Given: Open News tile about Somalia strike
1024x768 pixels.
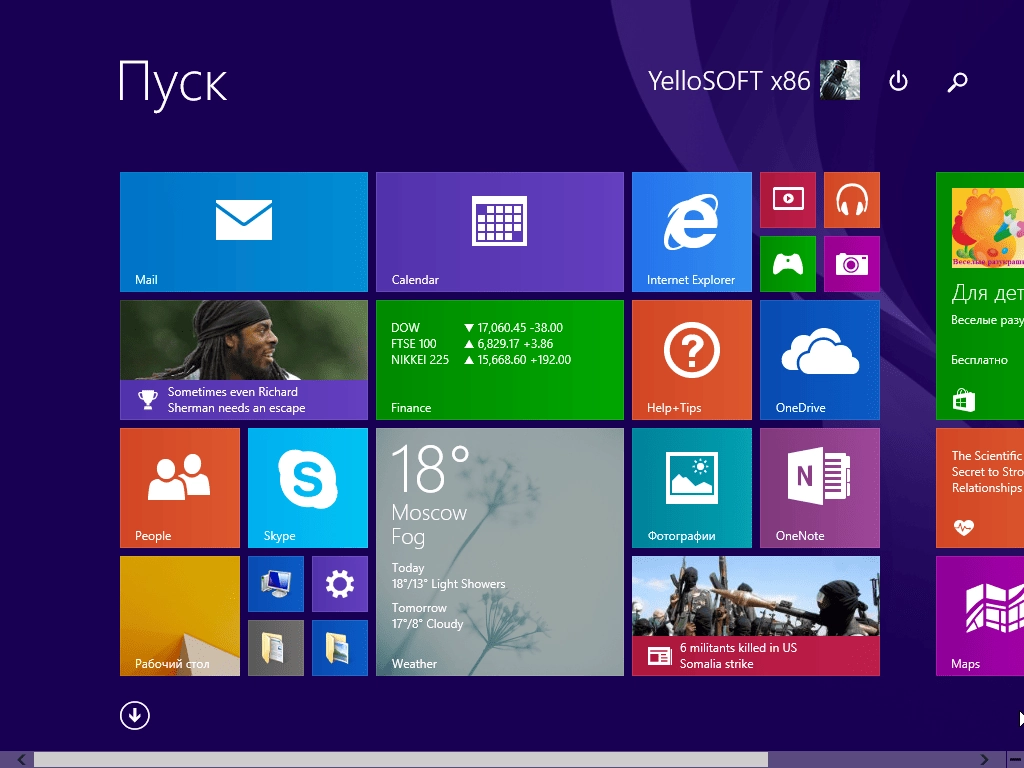Looking at the screenshot, I should [x=756, y=616].
